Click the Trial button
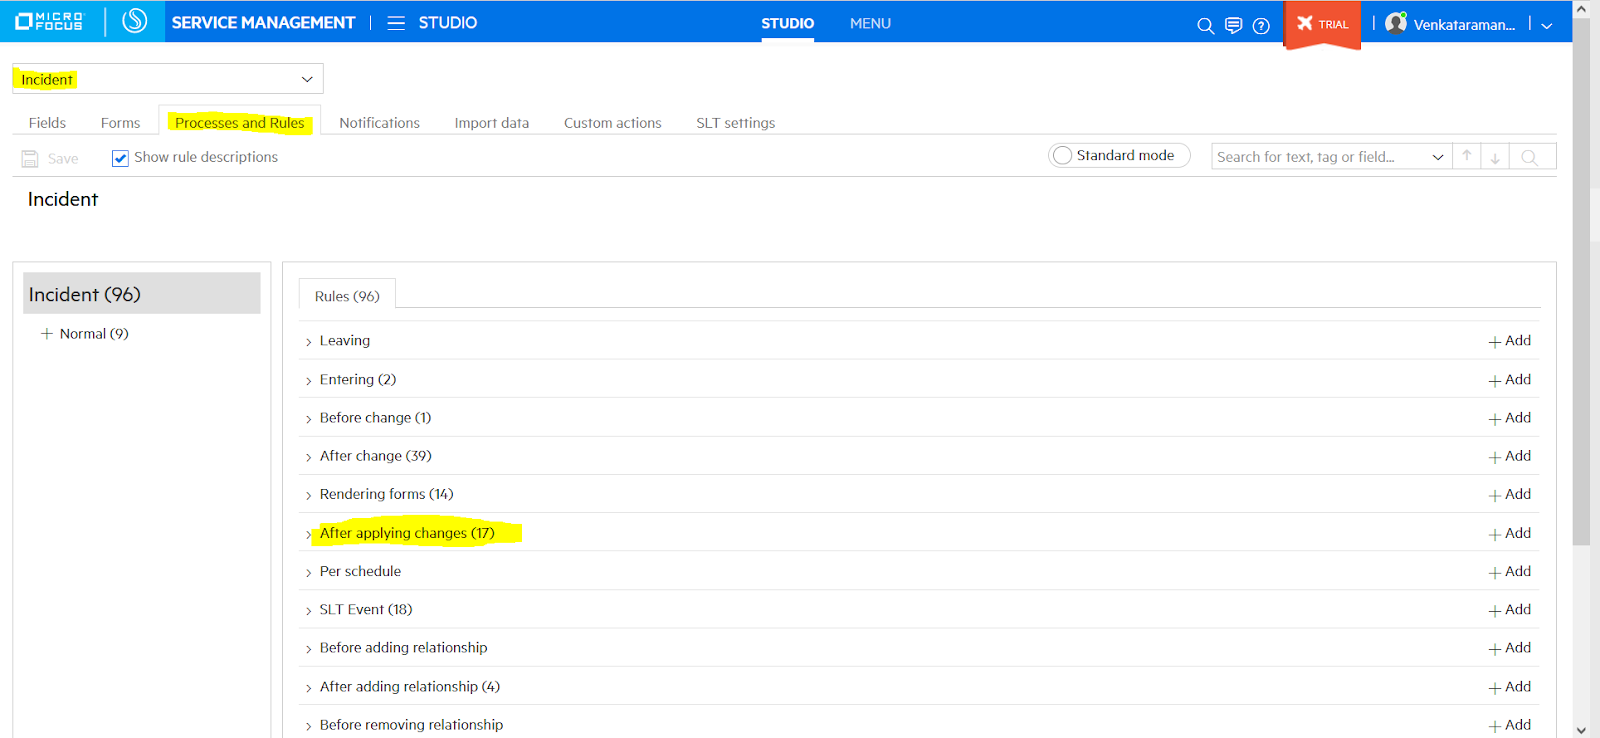Viewport: 1600px width, 738px height. (x=1322, y=24)
